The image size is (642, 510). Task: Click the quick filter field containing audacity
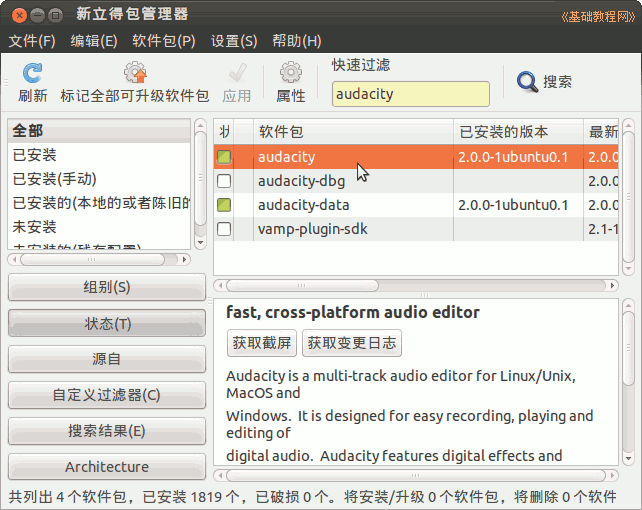tap(411, 94)
